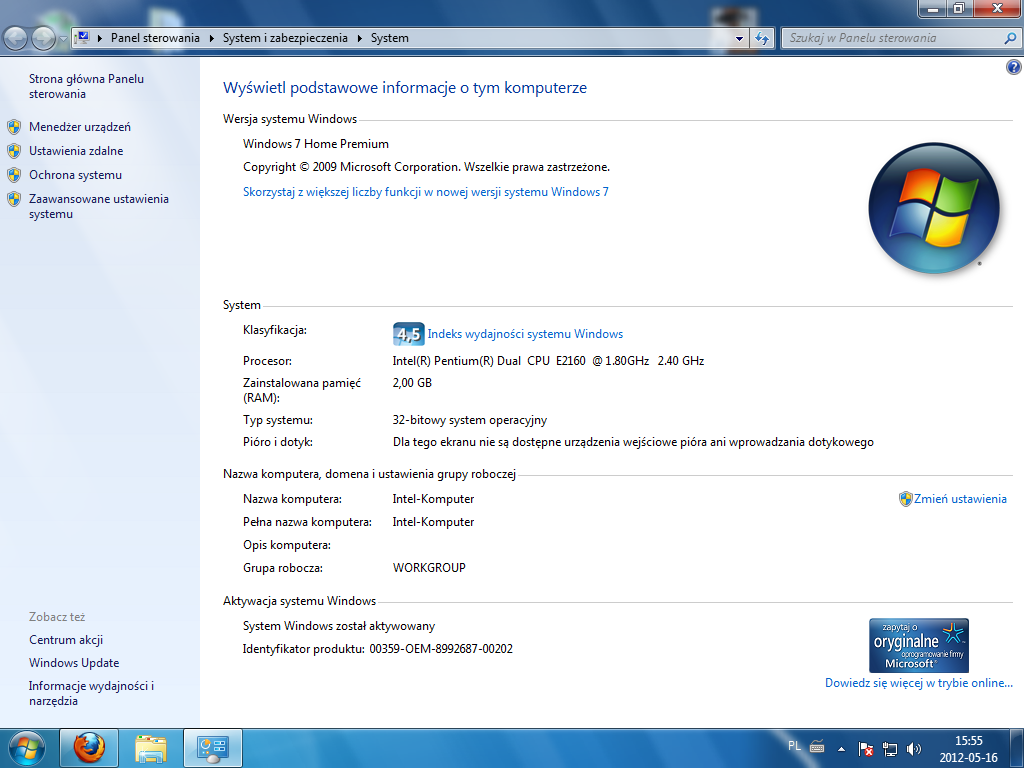Viewport: 1024px width, 768px height.
Task: Open Indeks wydajności systemu Windows
Action: tap(525, 334)
